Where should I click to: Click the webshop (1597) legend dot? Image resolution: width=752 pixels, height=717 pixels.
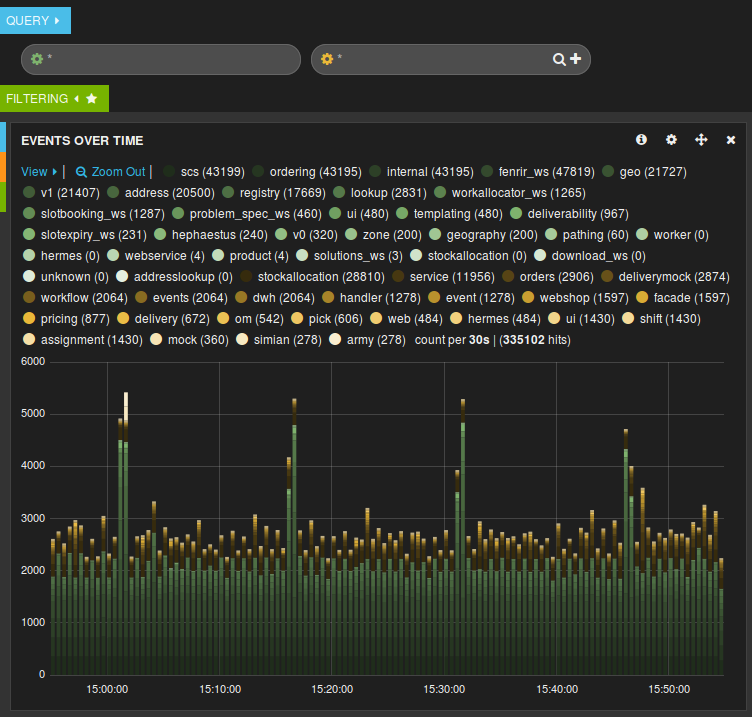point(528,297)
